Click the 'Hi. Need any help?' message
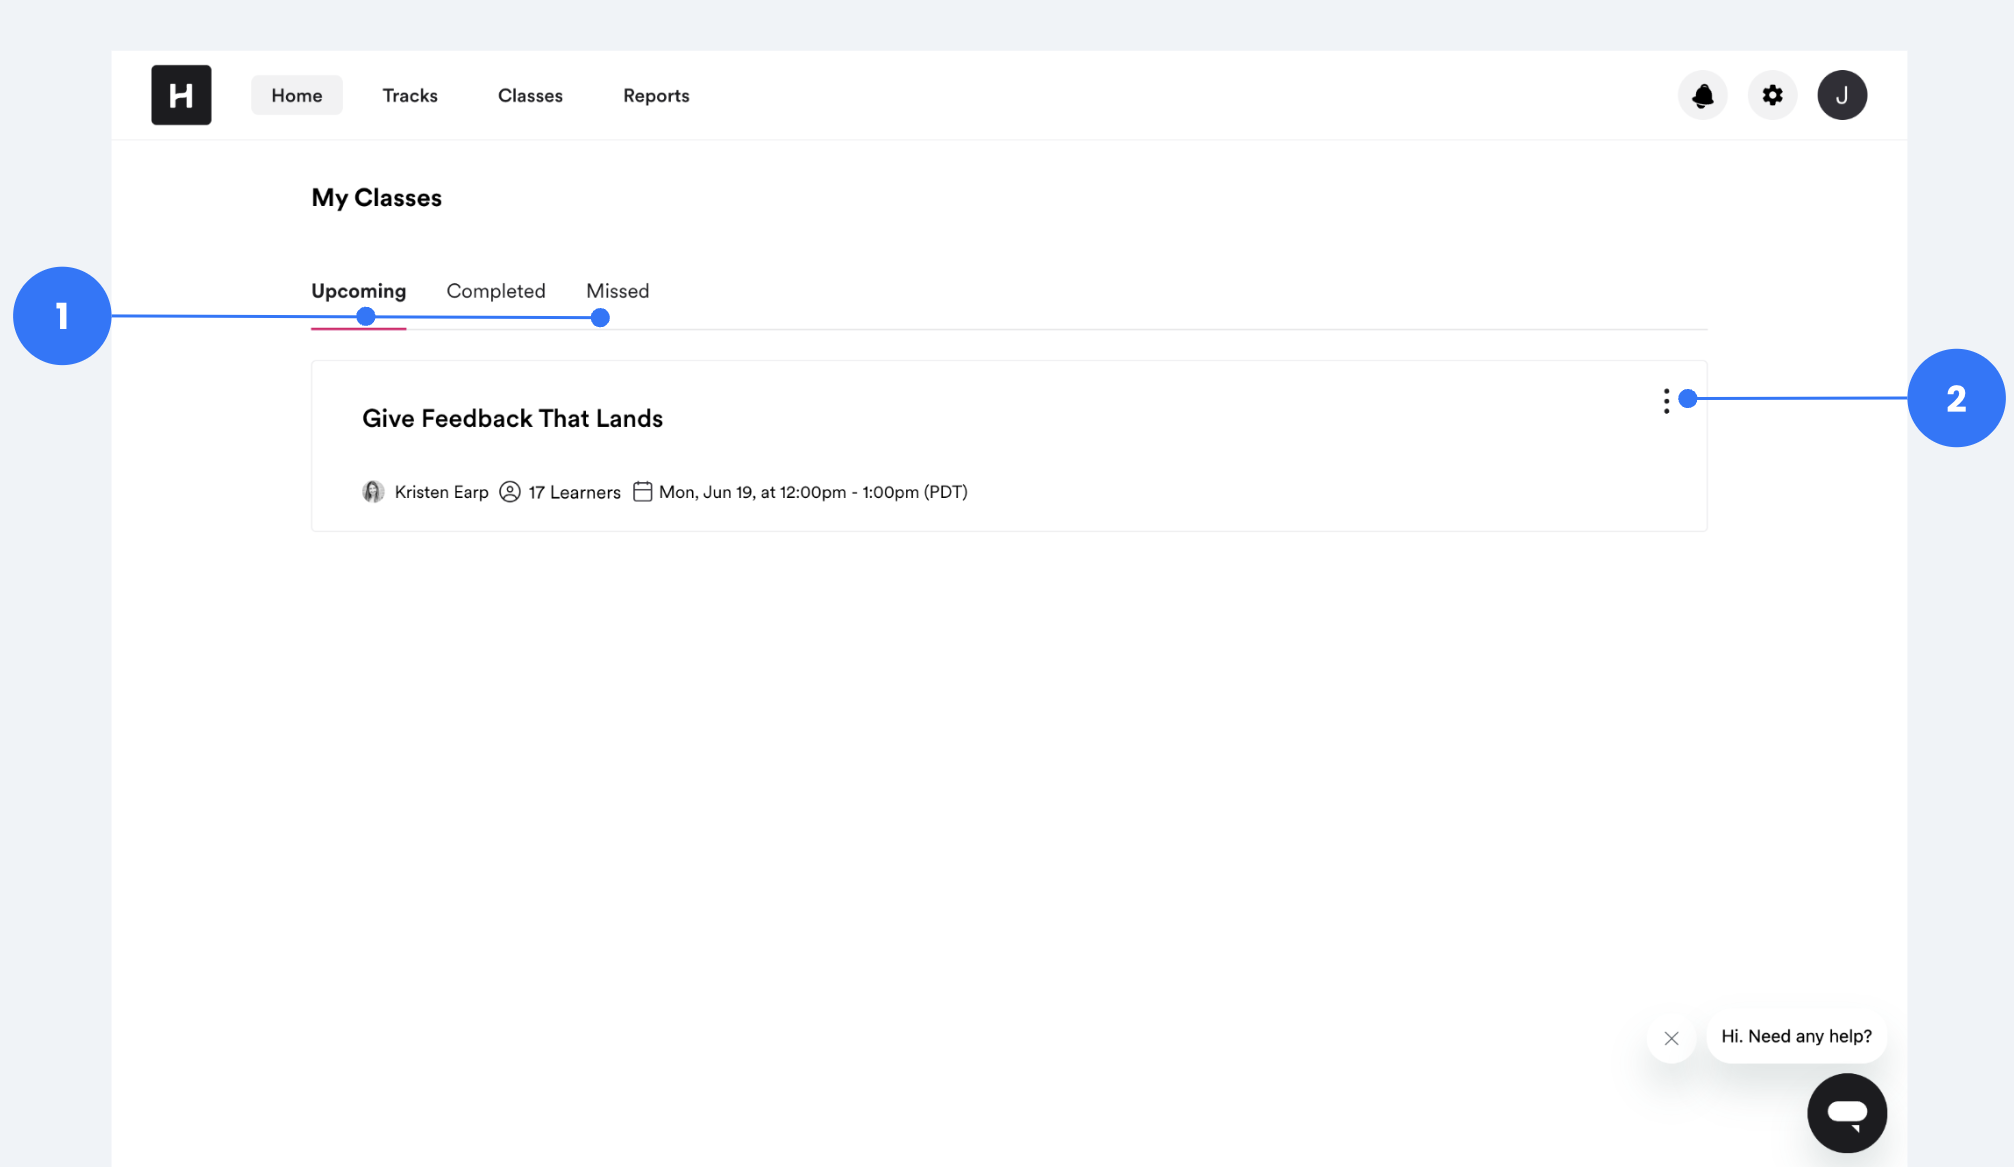Viewport: 2014px width, 1167px height. [x=1796, y=1036]
